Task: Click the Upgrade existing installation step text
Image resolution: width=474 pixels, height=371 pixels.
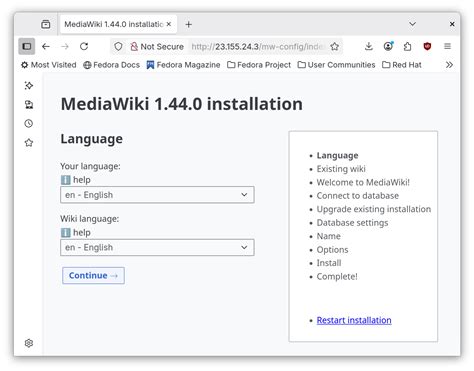Action: pos(374,209)
